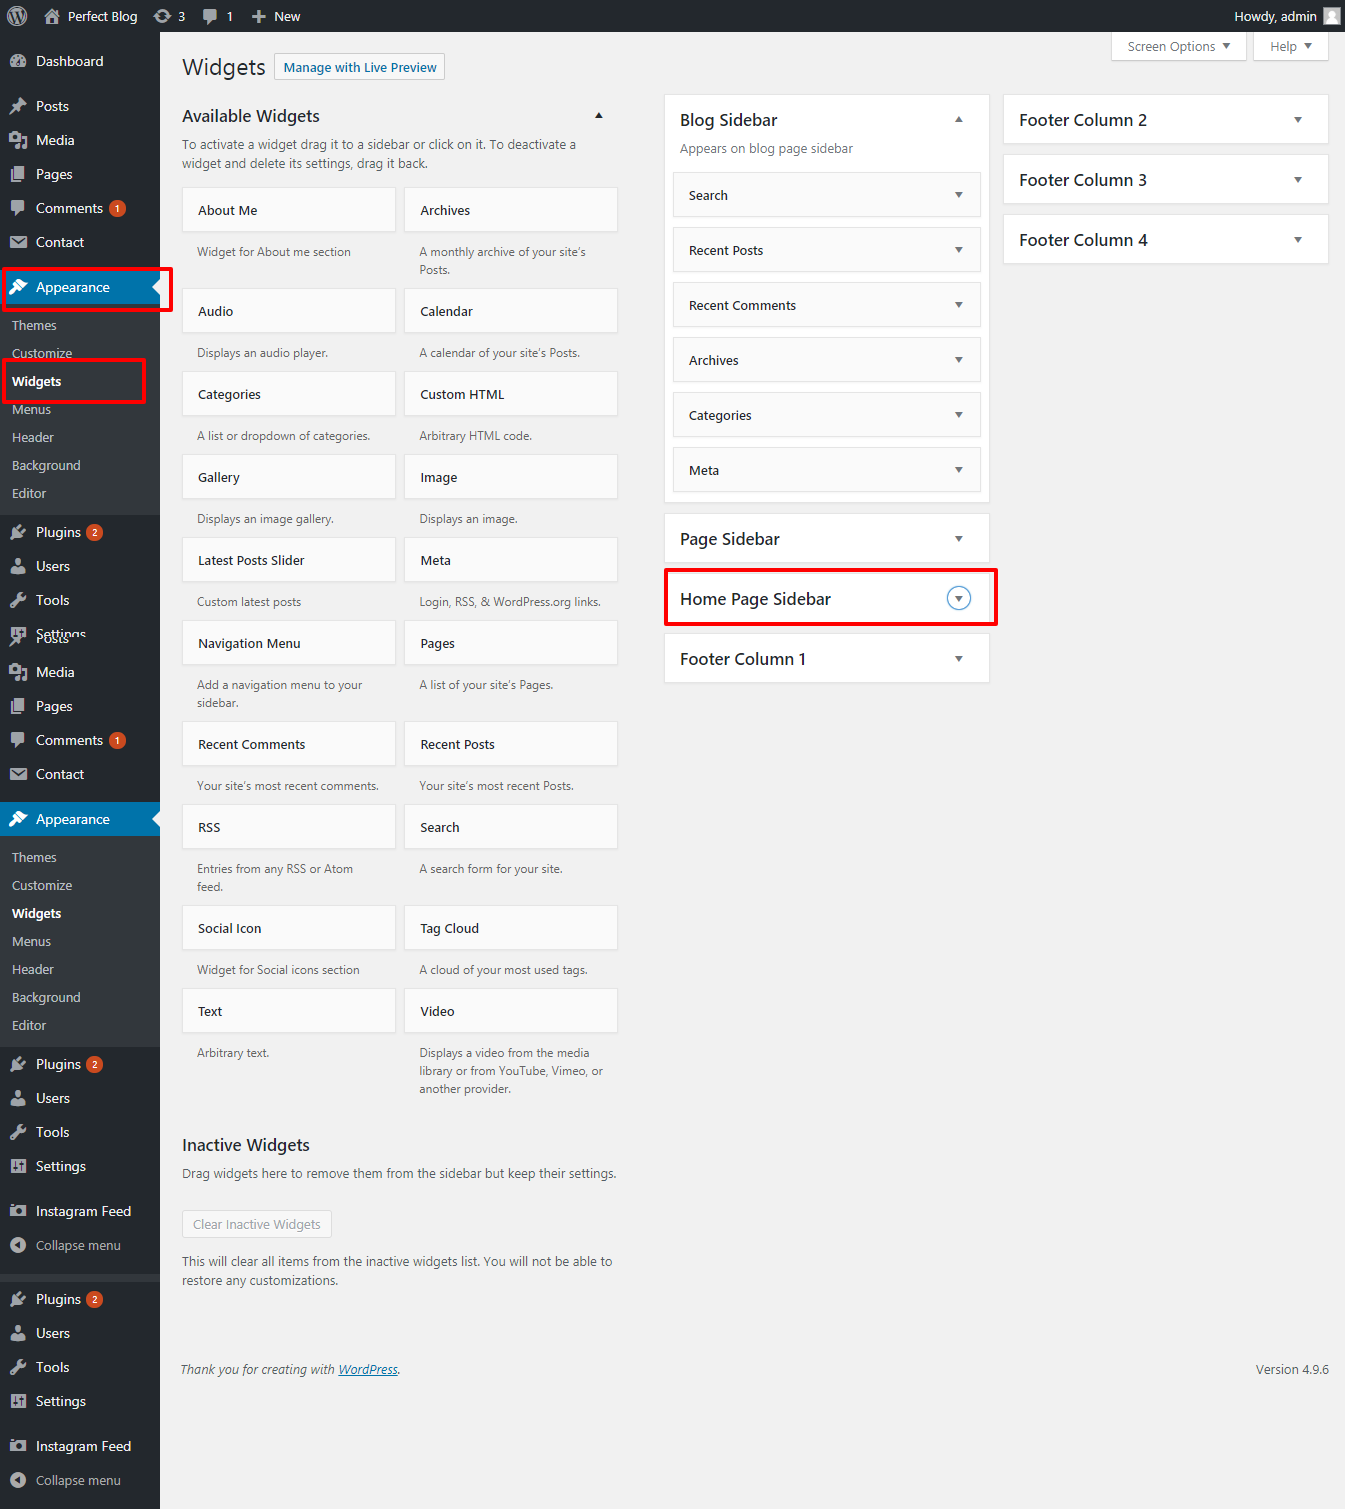This screenshot has height=1509, width=1345.
Task: Click the WordPress logo in the admin bar
Action: click(x=17, y=16)
